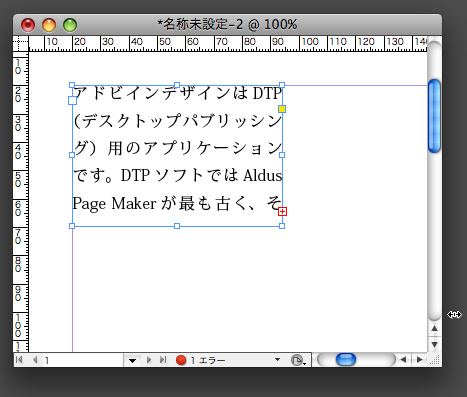Open the document status icon menu
This screenshot has height=397, width=467.
pyautogui.click(x=298, y=360)
